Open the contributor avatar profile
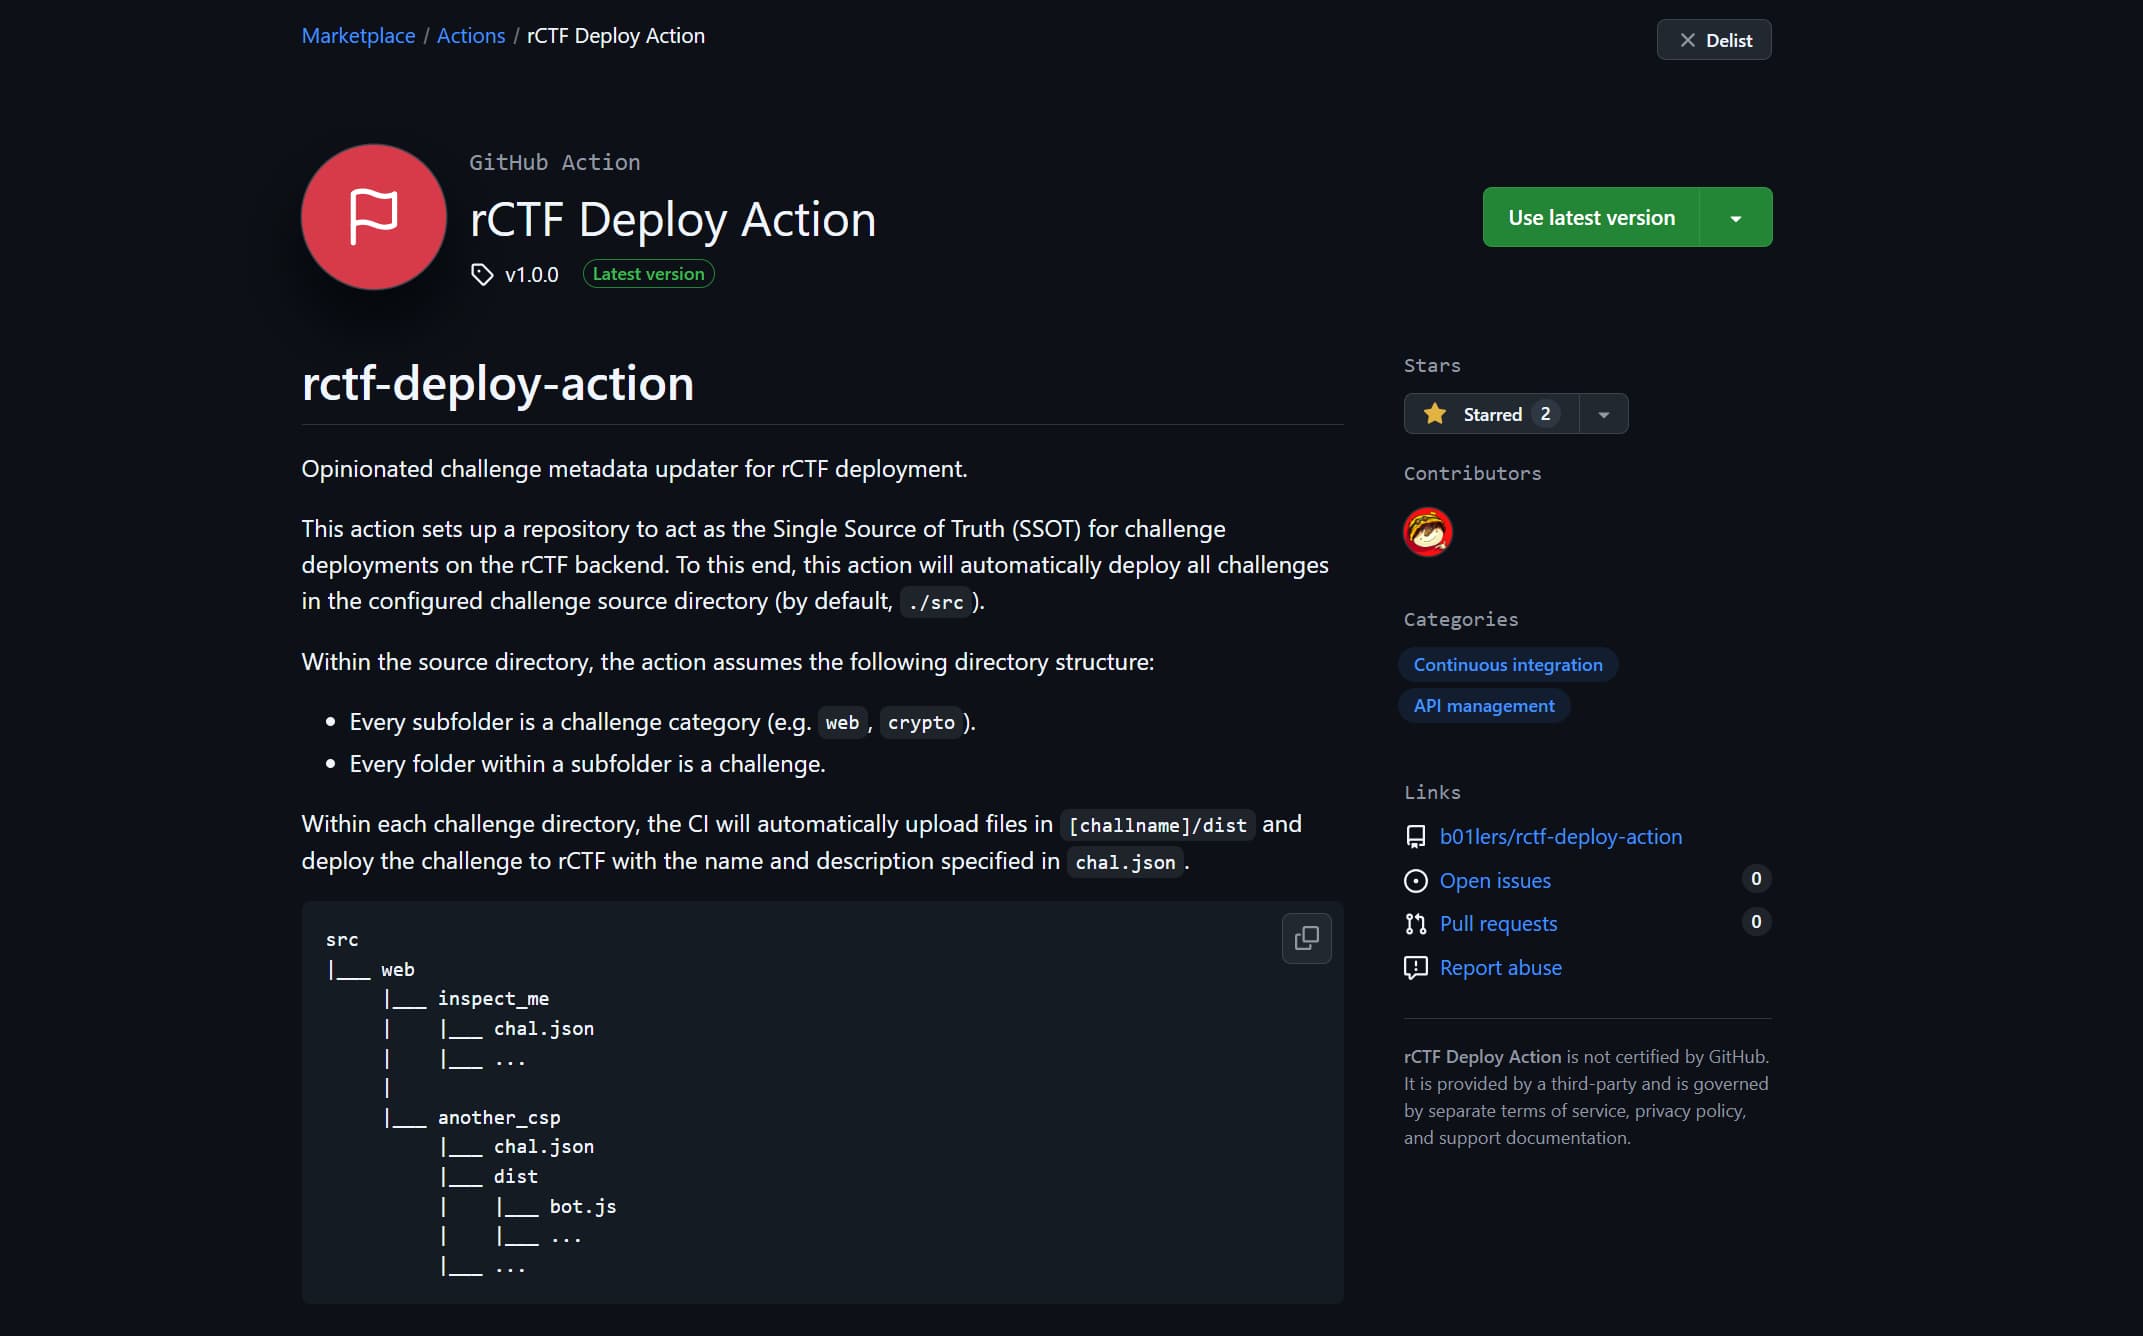Screen dimensions: 2143x1336 click(1428, 531)
